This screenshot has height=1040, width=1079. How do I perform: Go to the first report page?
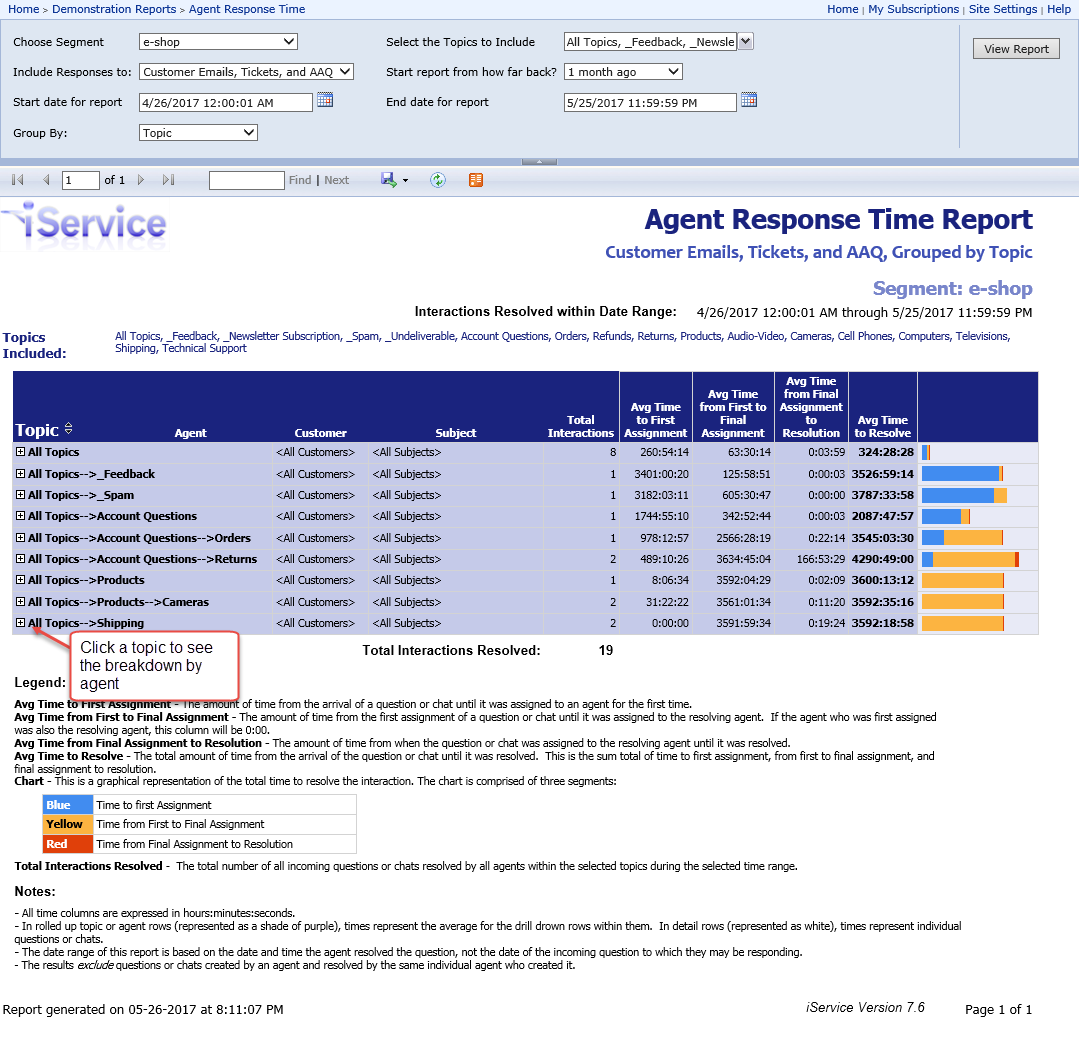pyautogui.click(x=17, y=180)
